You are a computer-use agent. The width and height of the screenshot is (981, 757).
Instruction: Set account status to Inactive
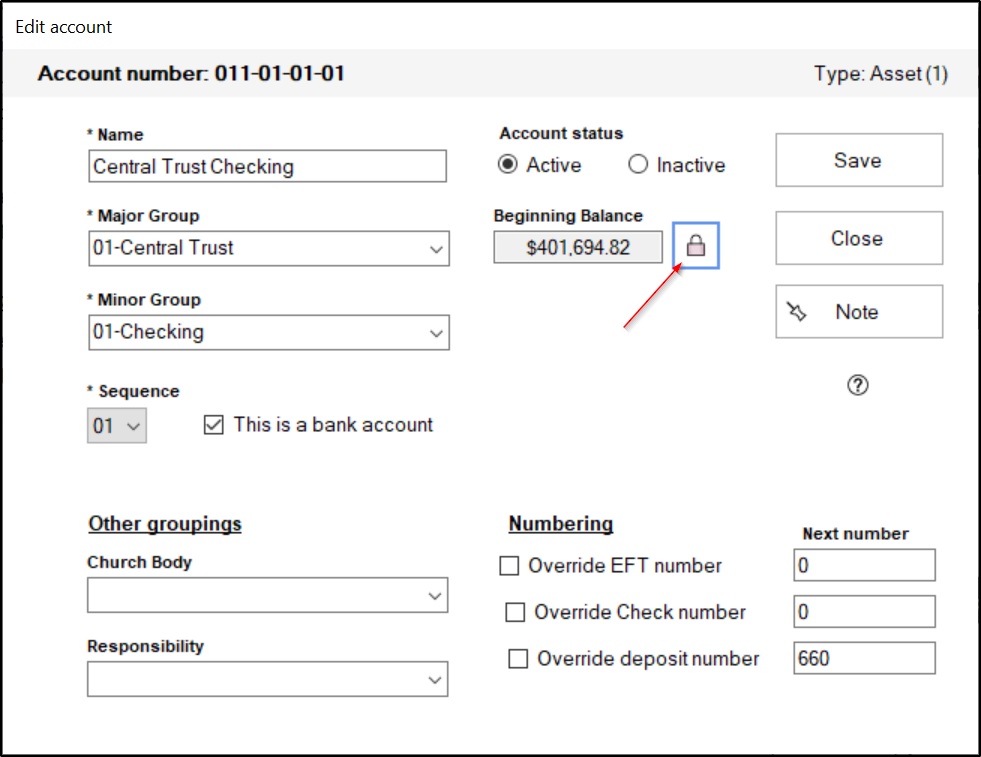[x=638, y=165]
